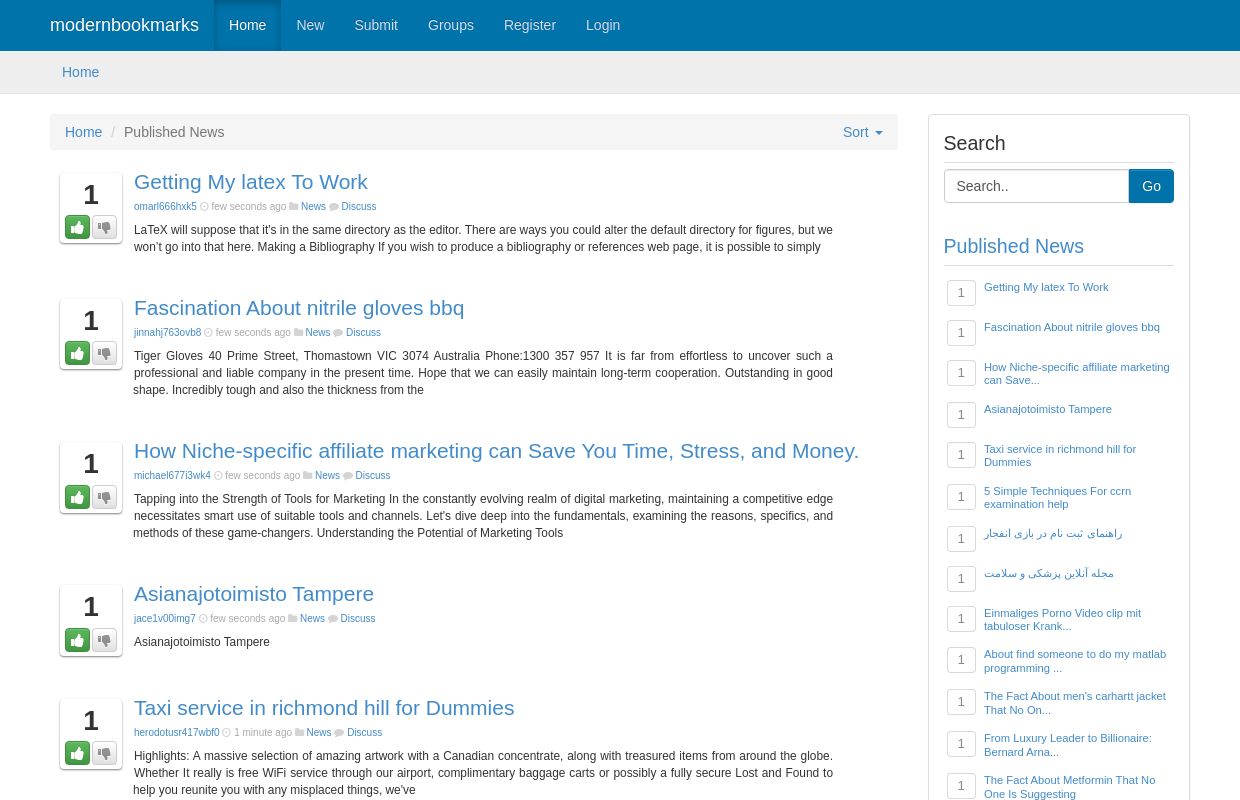Click Submit in the navigation bar
1240x800 pixels.
pos(376,25)
